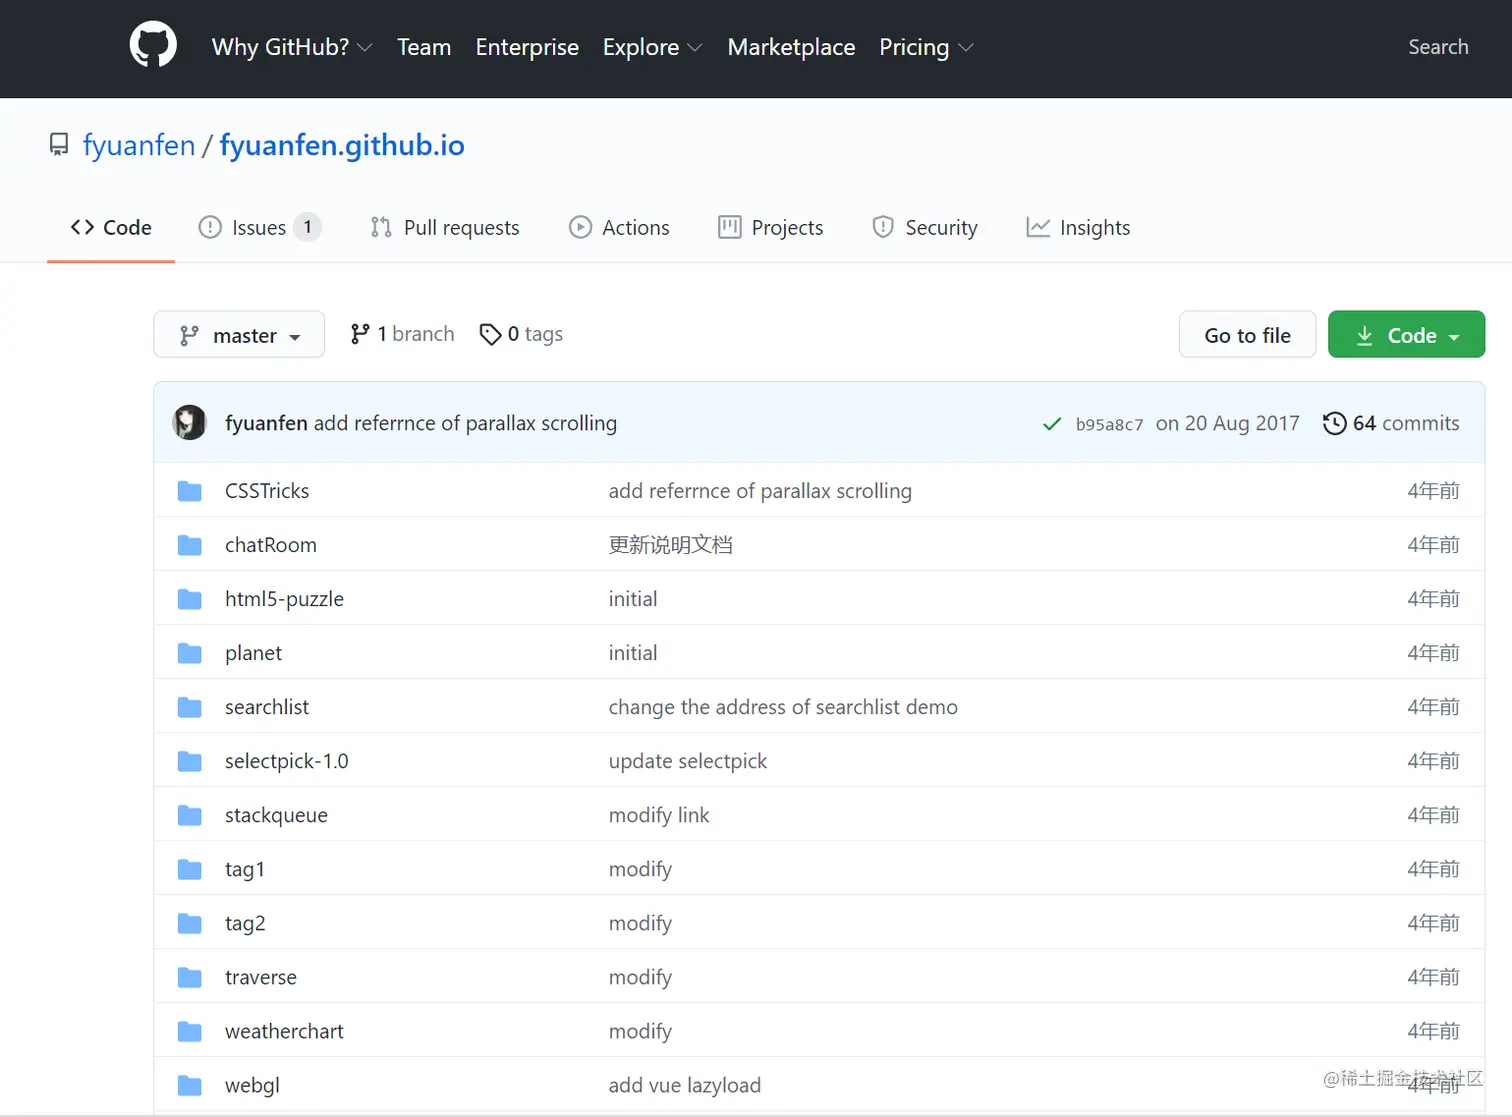Open the searchlist folder

click(x=267, y=707)
